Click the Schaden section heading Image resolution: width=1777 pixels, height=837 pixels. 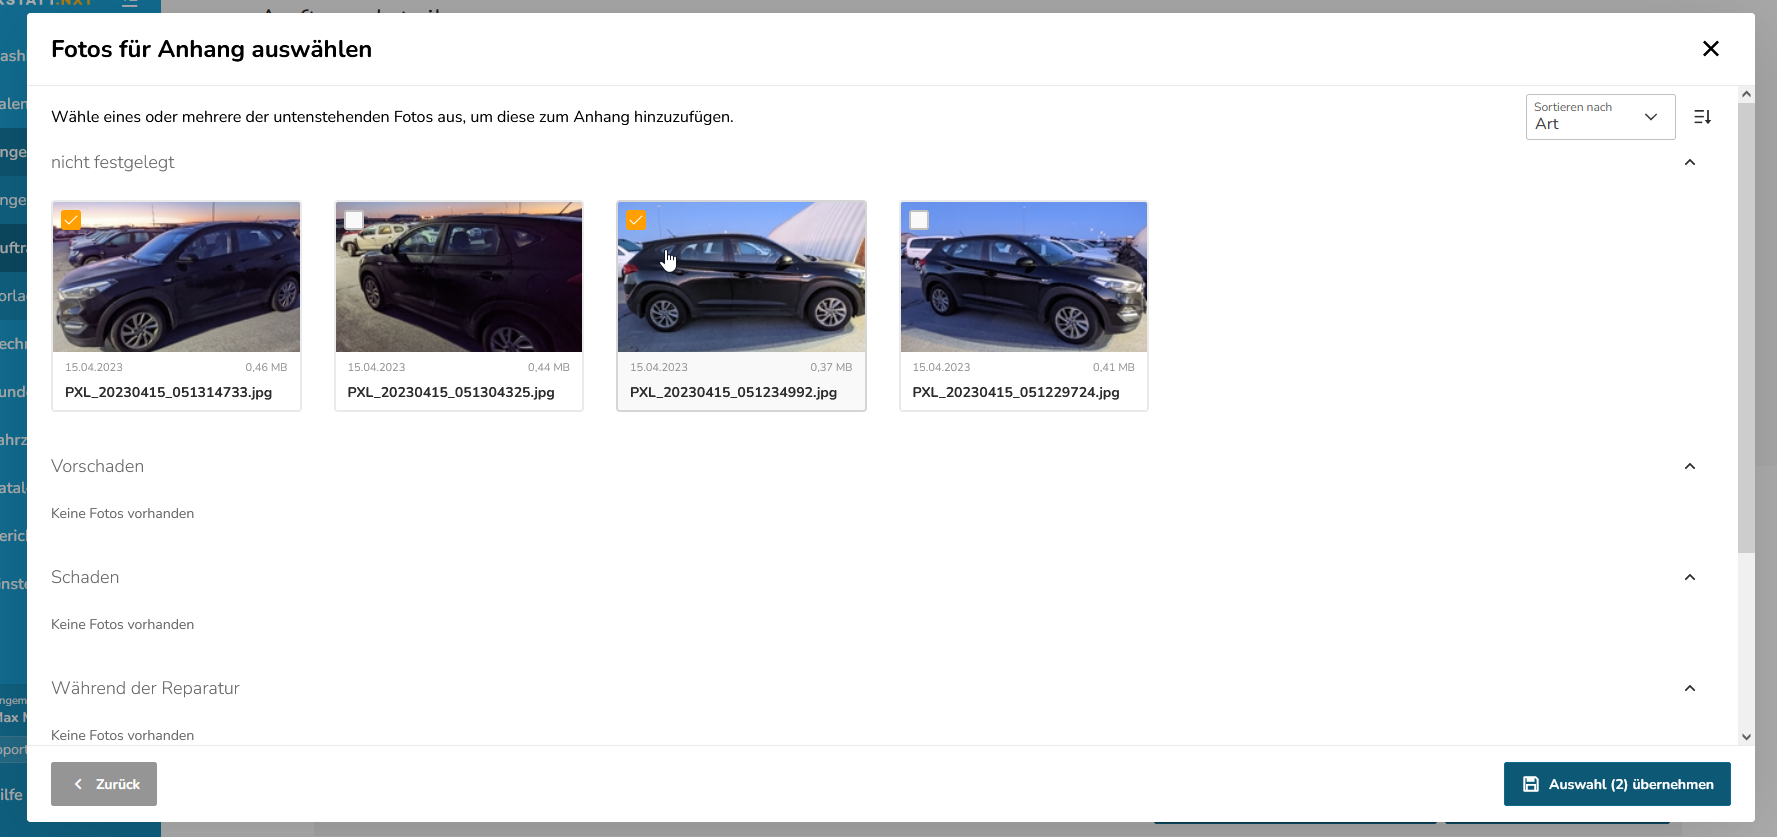[85, 577]
